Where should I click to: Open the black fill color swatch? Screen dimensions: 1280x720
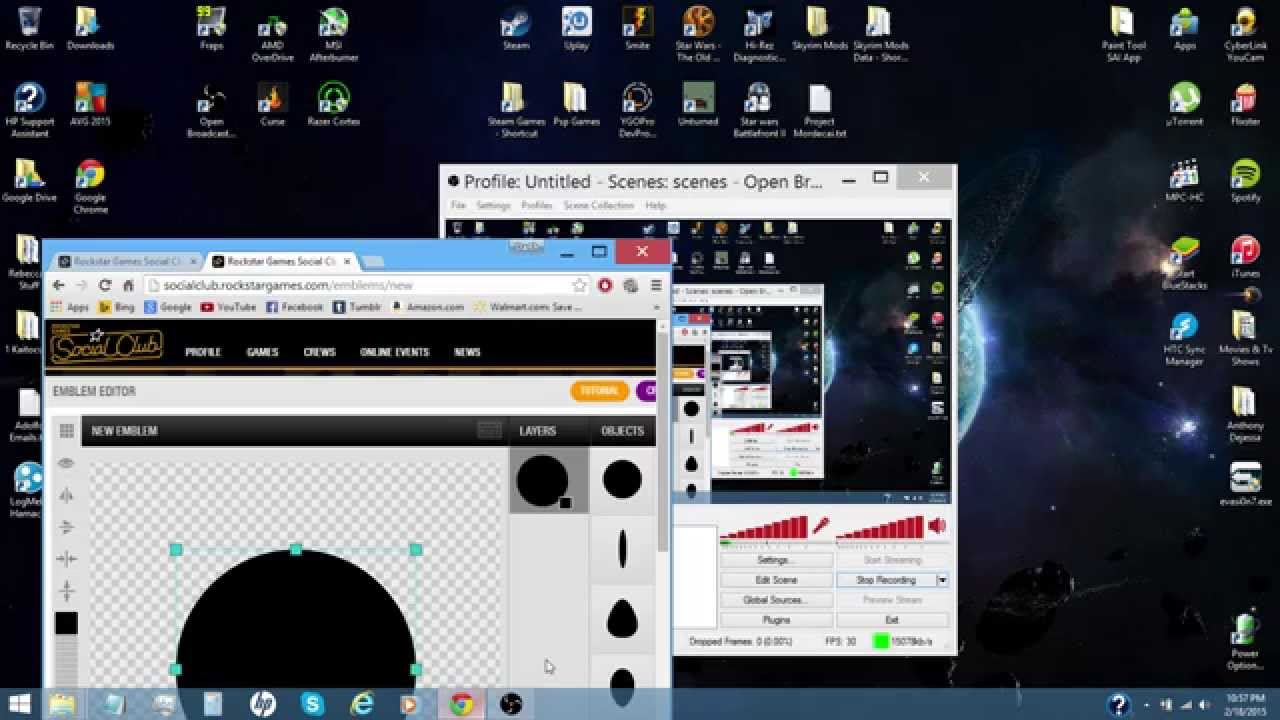(x=66, y=623)
